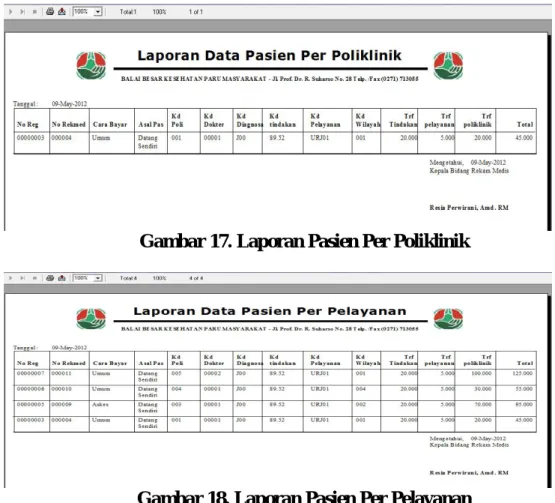
Task: Go to last page in the Pelayanan report toolbar
Action: coord(22,278)
